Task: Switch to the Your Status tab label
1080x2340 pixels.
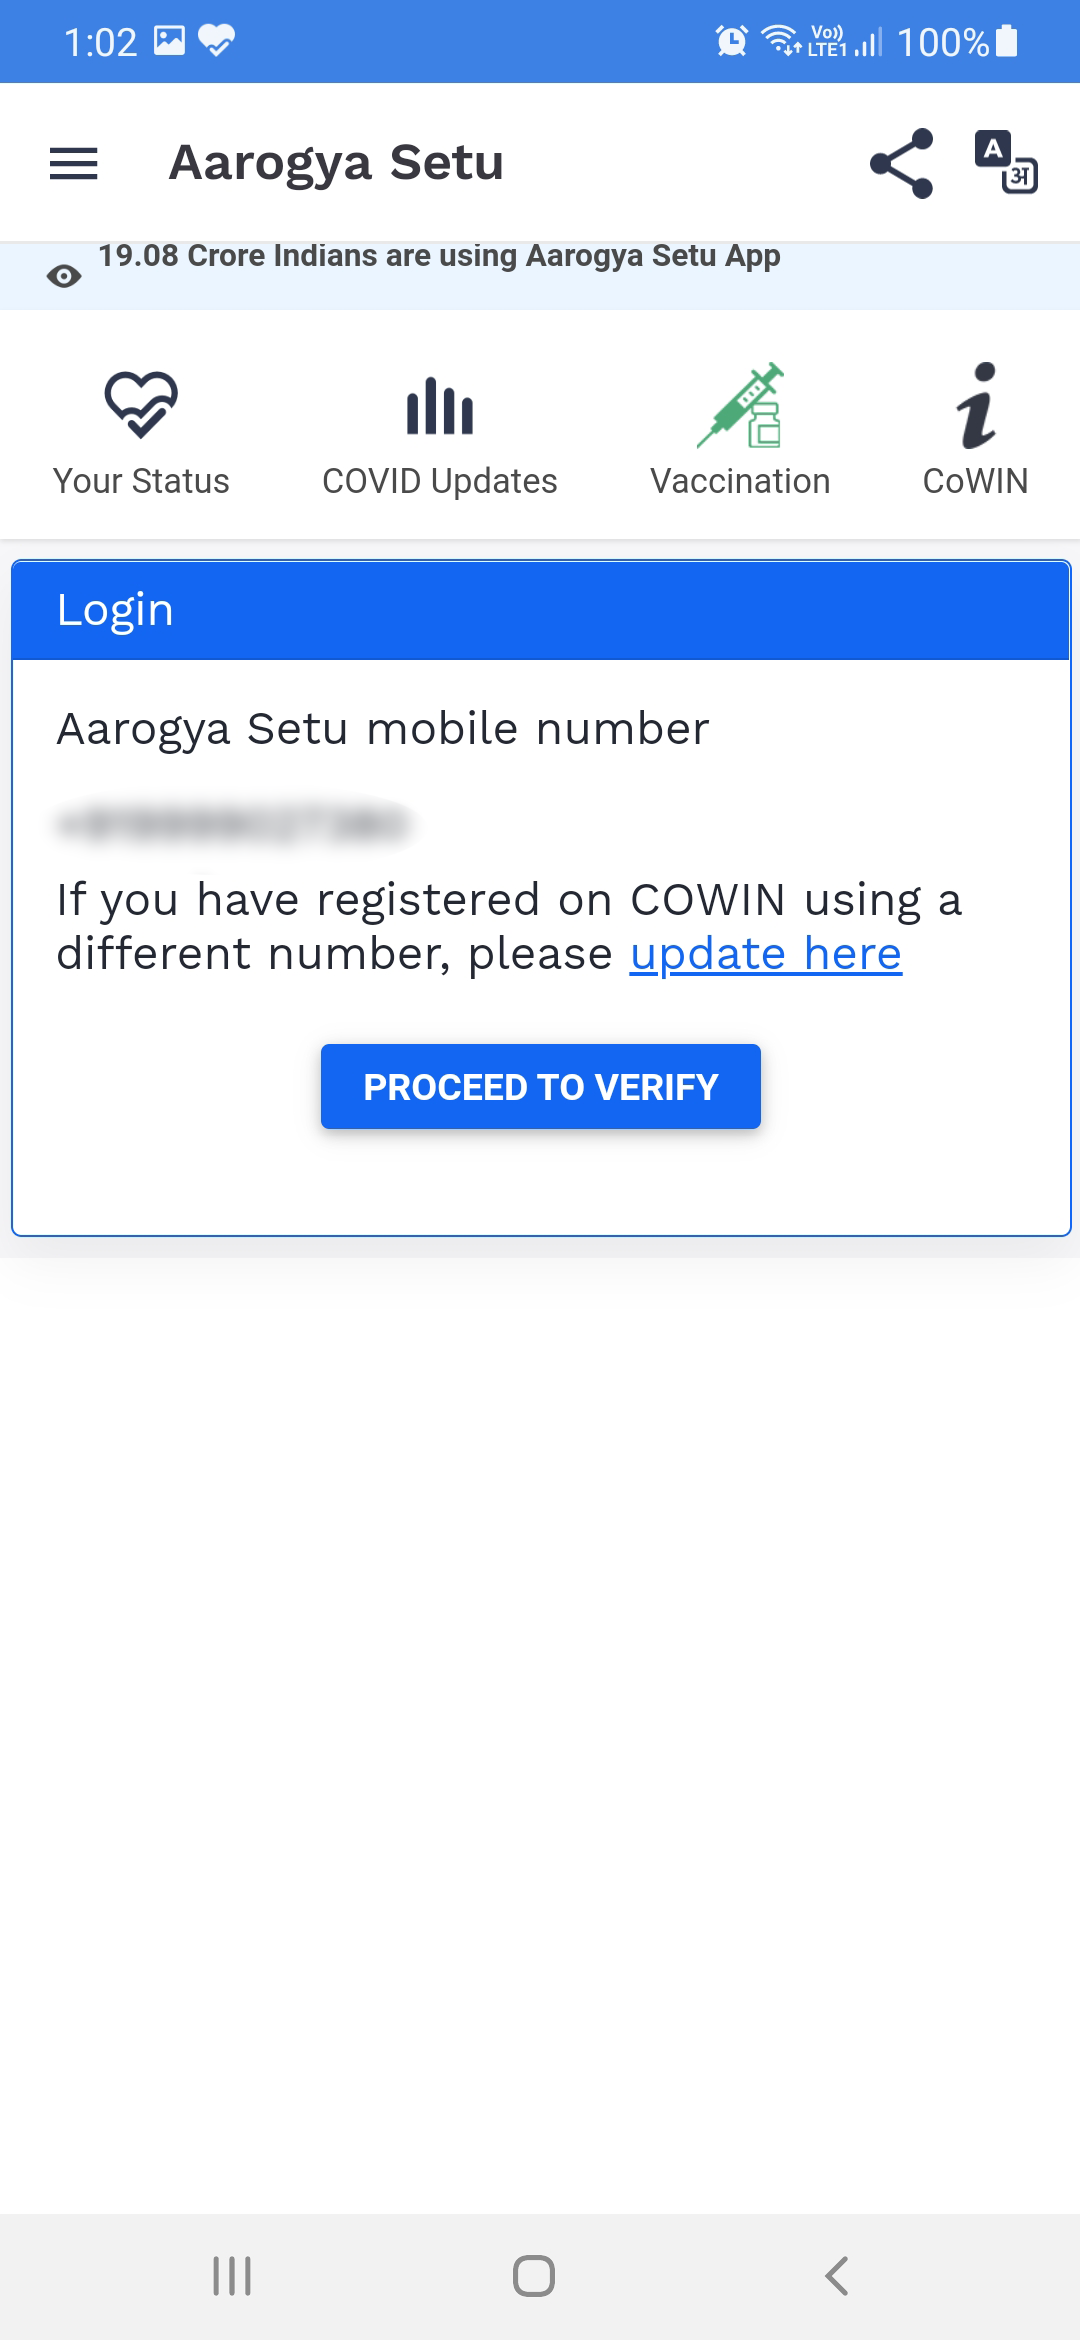Action: point(141,481)
